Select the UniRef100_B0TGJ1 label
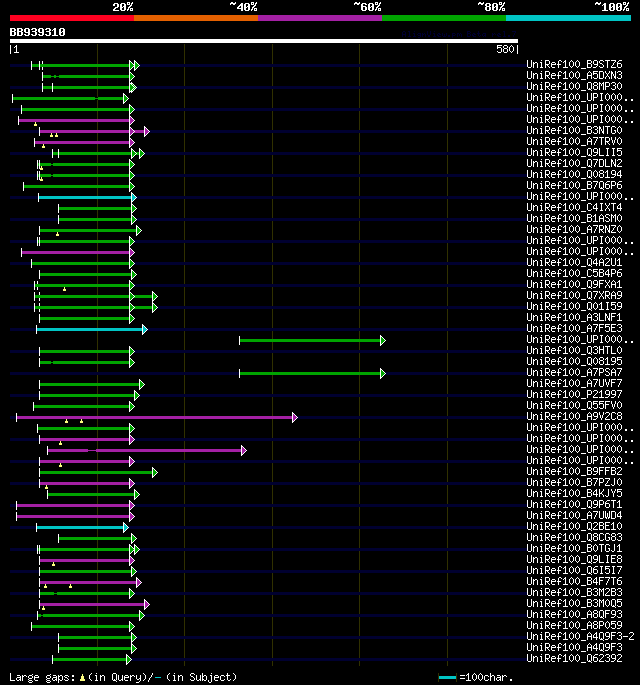This screenshot has width=640, height=685. click(574, 549)
